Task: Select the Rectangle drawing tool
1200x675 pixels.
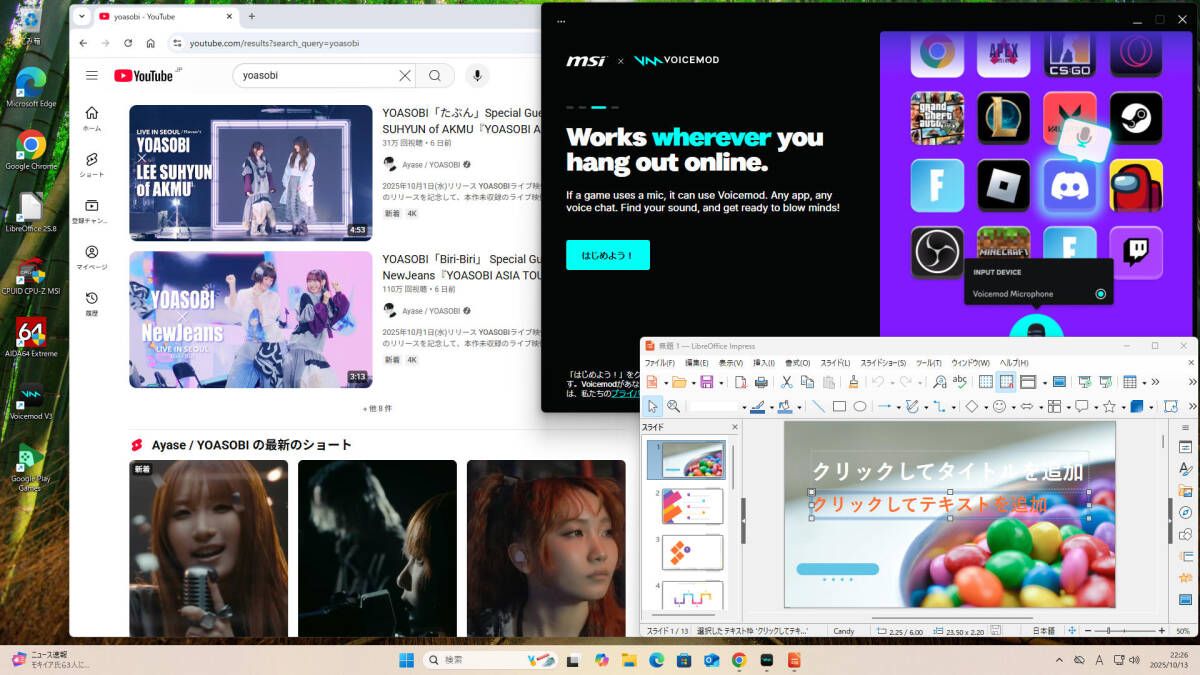Action: 839,406
